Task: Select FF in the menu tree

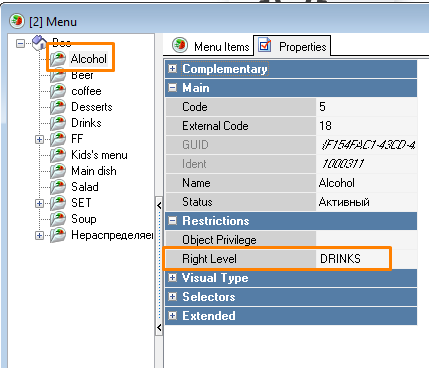Action: pos(77,139)
